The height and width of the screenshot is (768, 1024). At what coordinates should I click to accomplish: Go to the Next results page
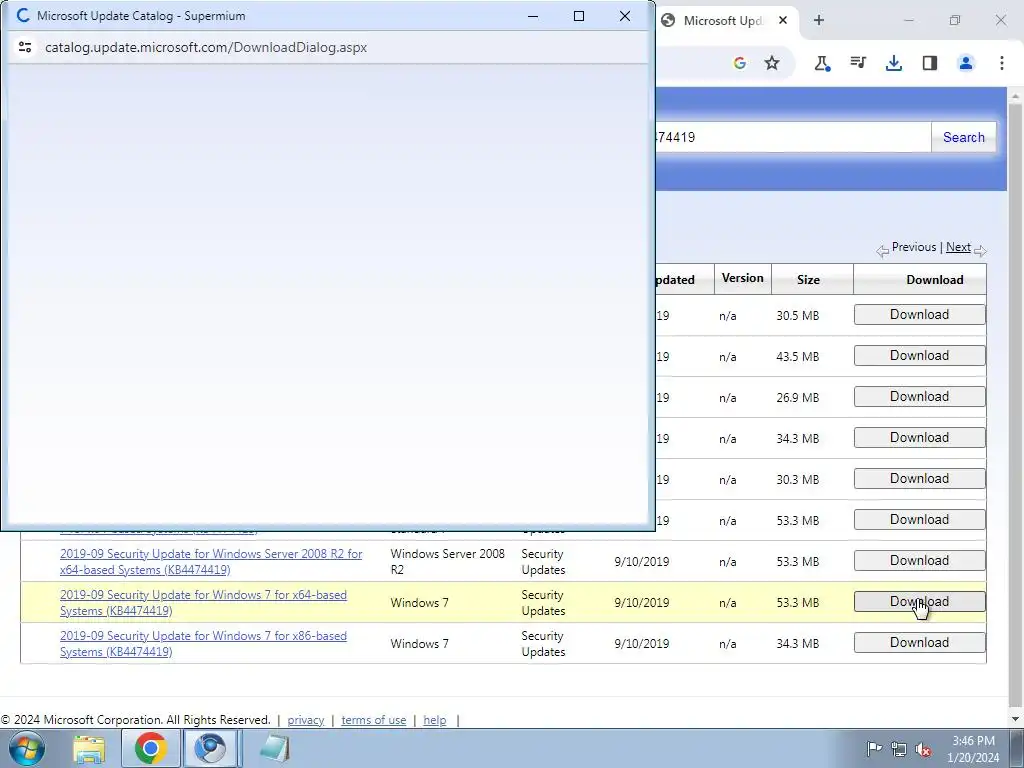coord(958,247)
